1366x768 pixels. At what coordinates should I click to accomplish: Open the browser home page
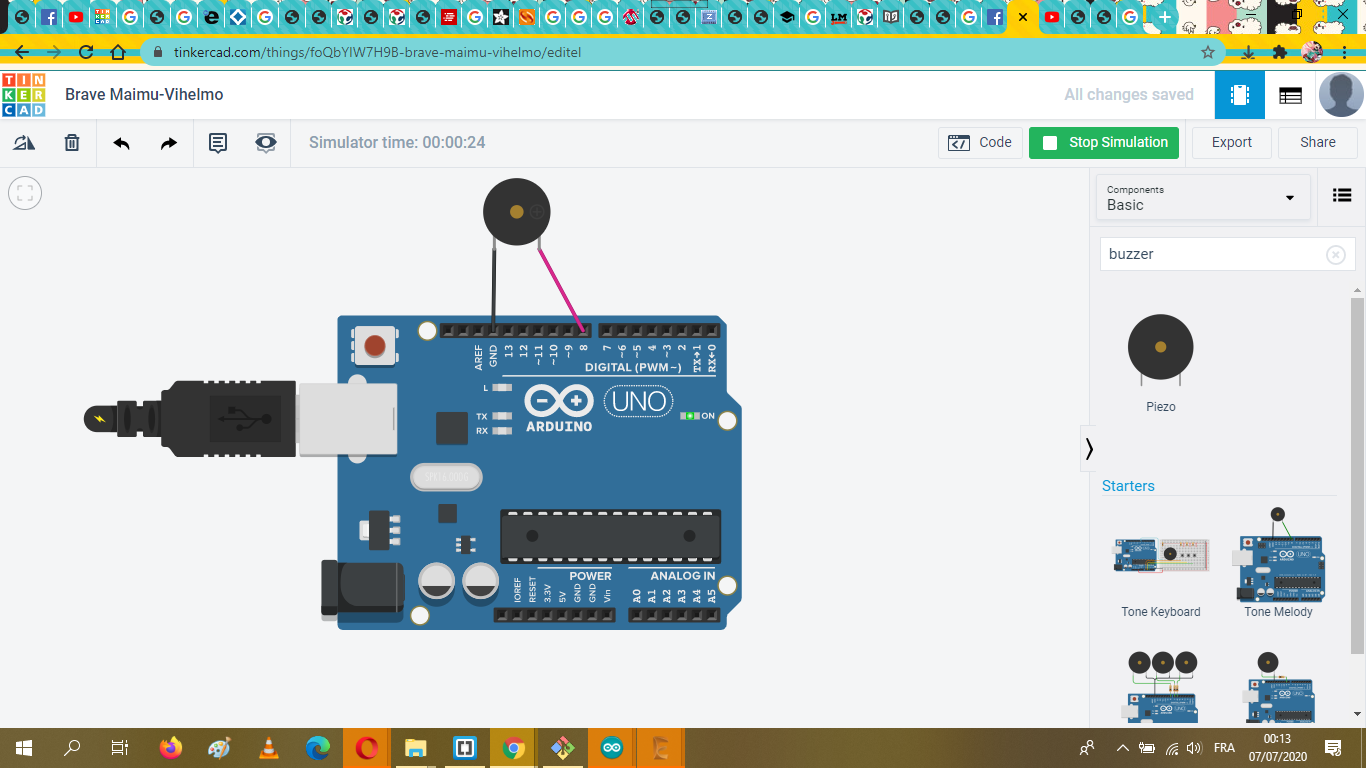point(118,52)
